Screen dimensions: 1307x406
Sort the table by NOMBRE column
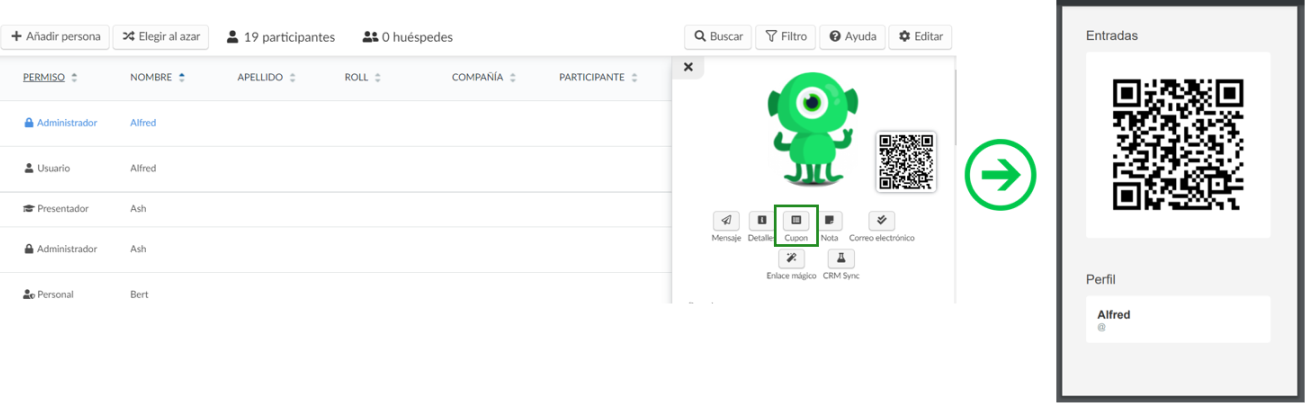157,77
